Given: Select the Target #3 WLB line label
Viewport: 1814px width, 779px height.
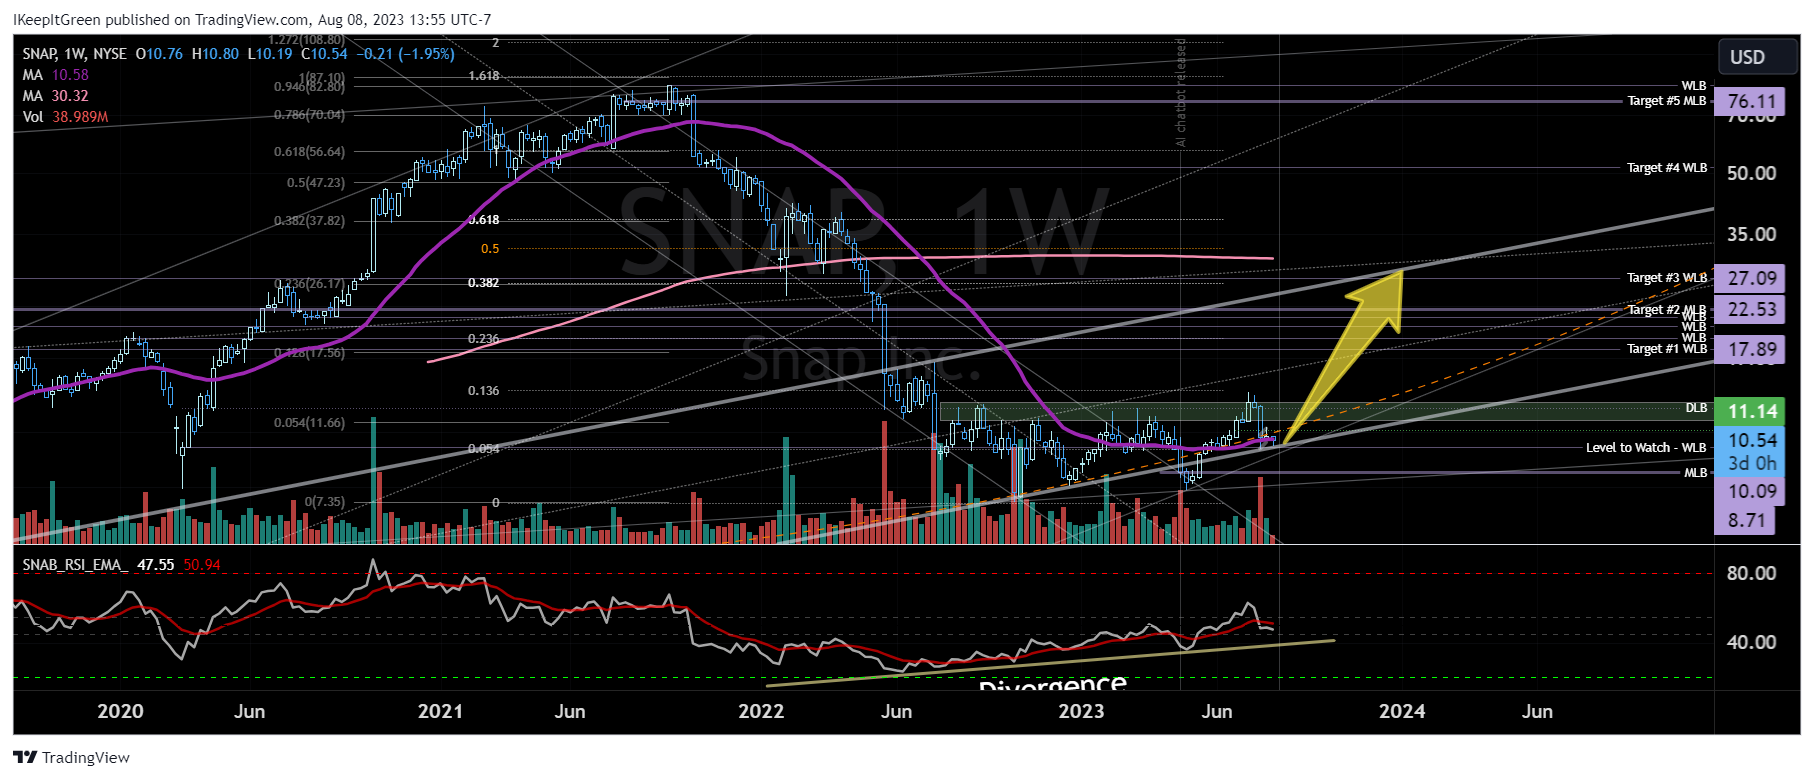Looking at the screenshot, I should click(1666, 278).
